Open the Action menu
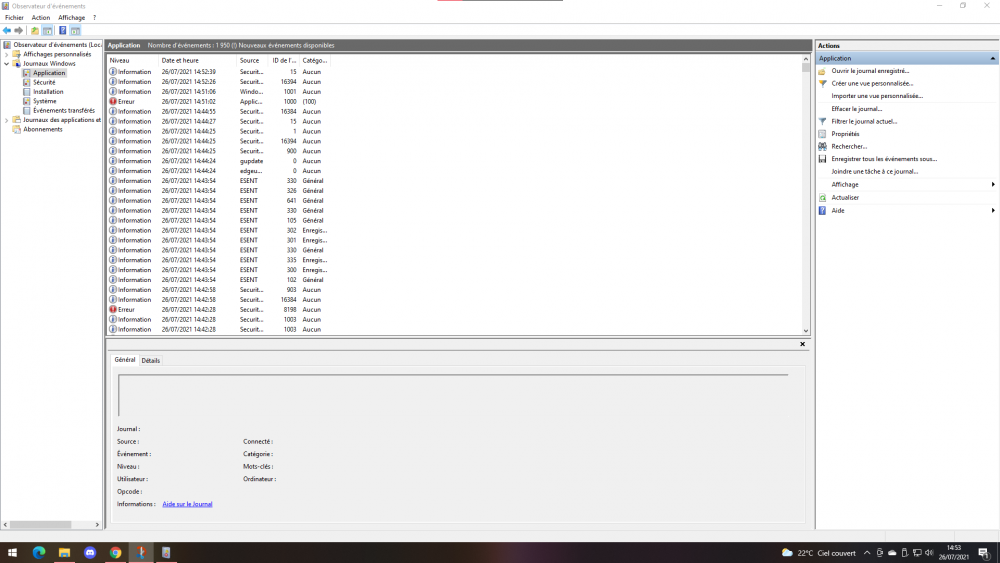1000x563 pixels. pos(41,18)
